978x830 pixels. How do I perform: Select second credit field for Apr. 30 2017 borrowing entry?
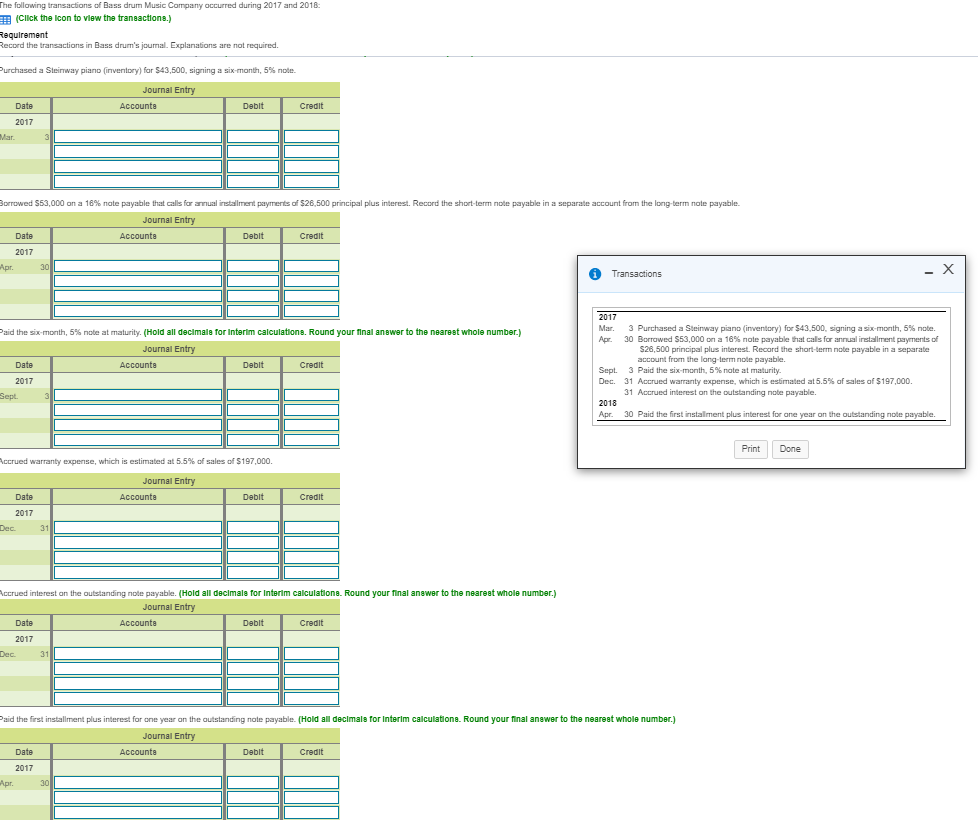pos(311,281)
